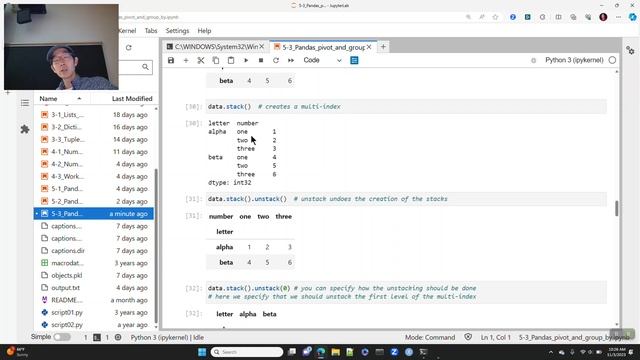
Task: Open the extension manager puzzle icon
Action: click(x=25, y=129)
